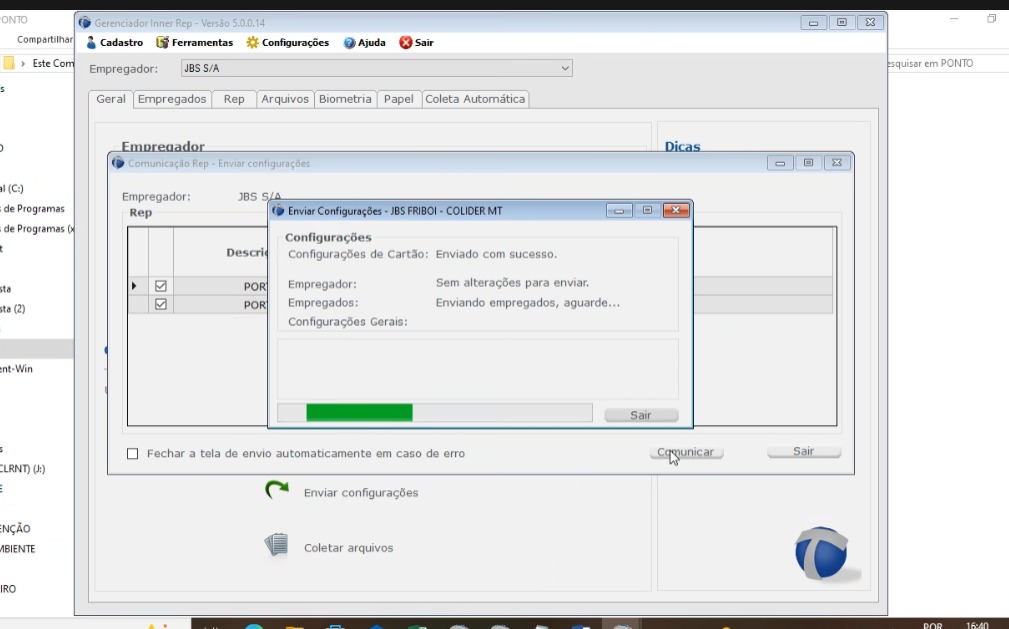This screenshot has width=1009, height=629.
Task: Open the Empregador dropdown showing JBS S/A
Action: point(565,69)
